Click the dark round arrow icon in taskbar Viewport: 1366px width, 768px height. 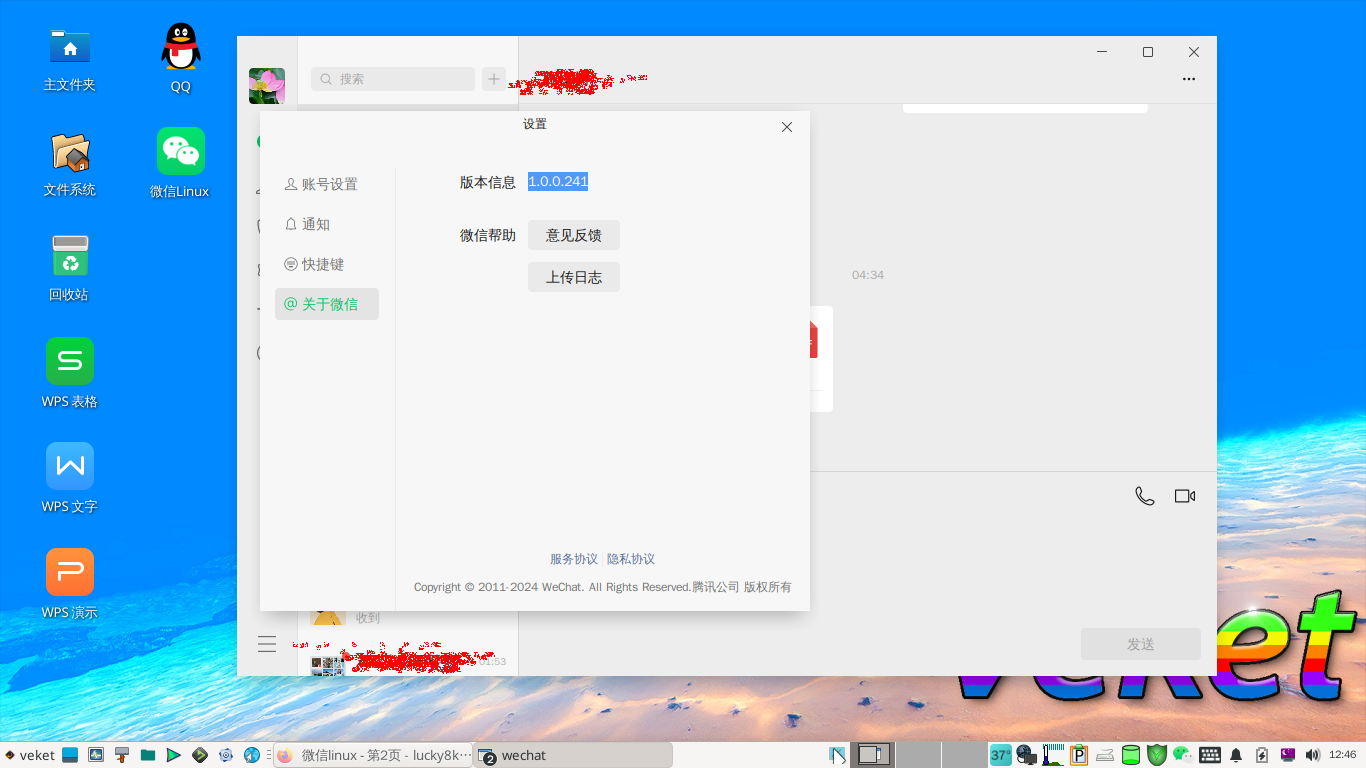tap(200, 755)
